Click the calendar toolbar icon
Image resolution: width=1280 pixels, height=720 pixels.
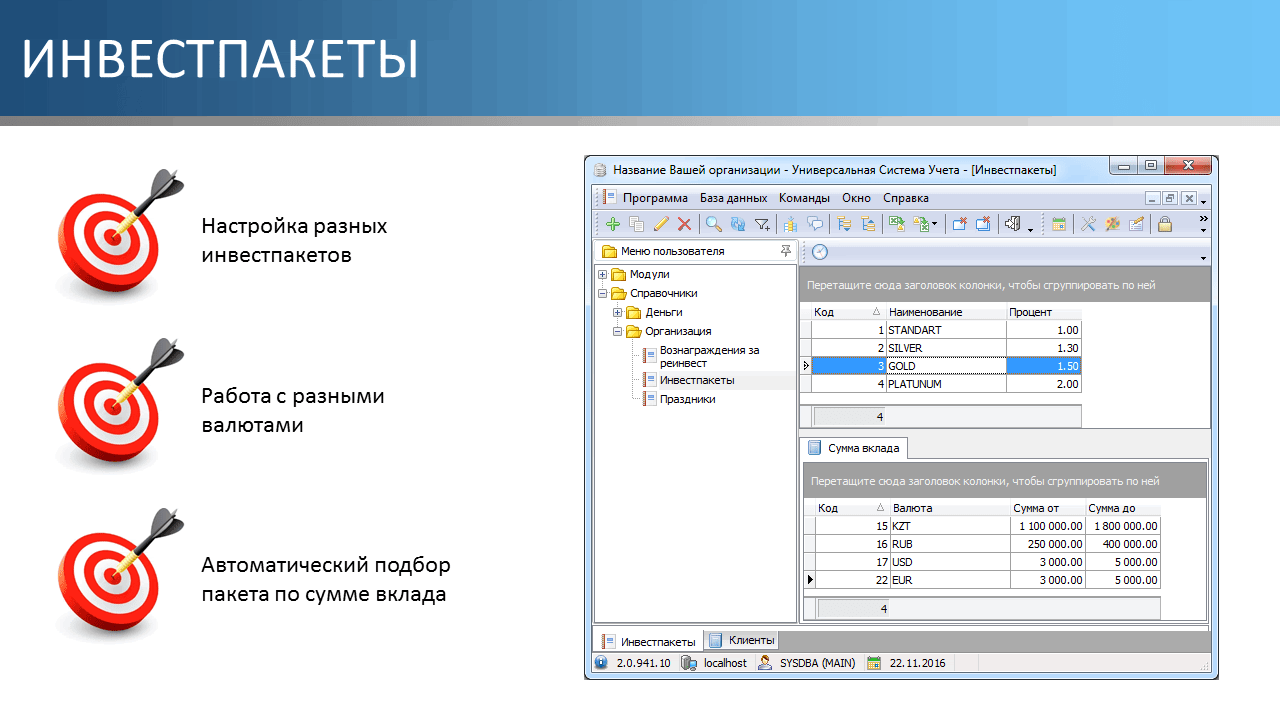[x=1059, y=224]
